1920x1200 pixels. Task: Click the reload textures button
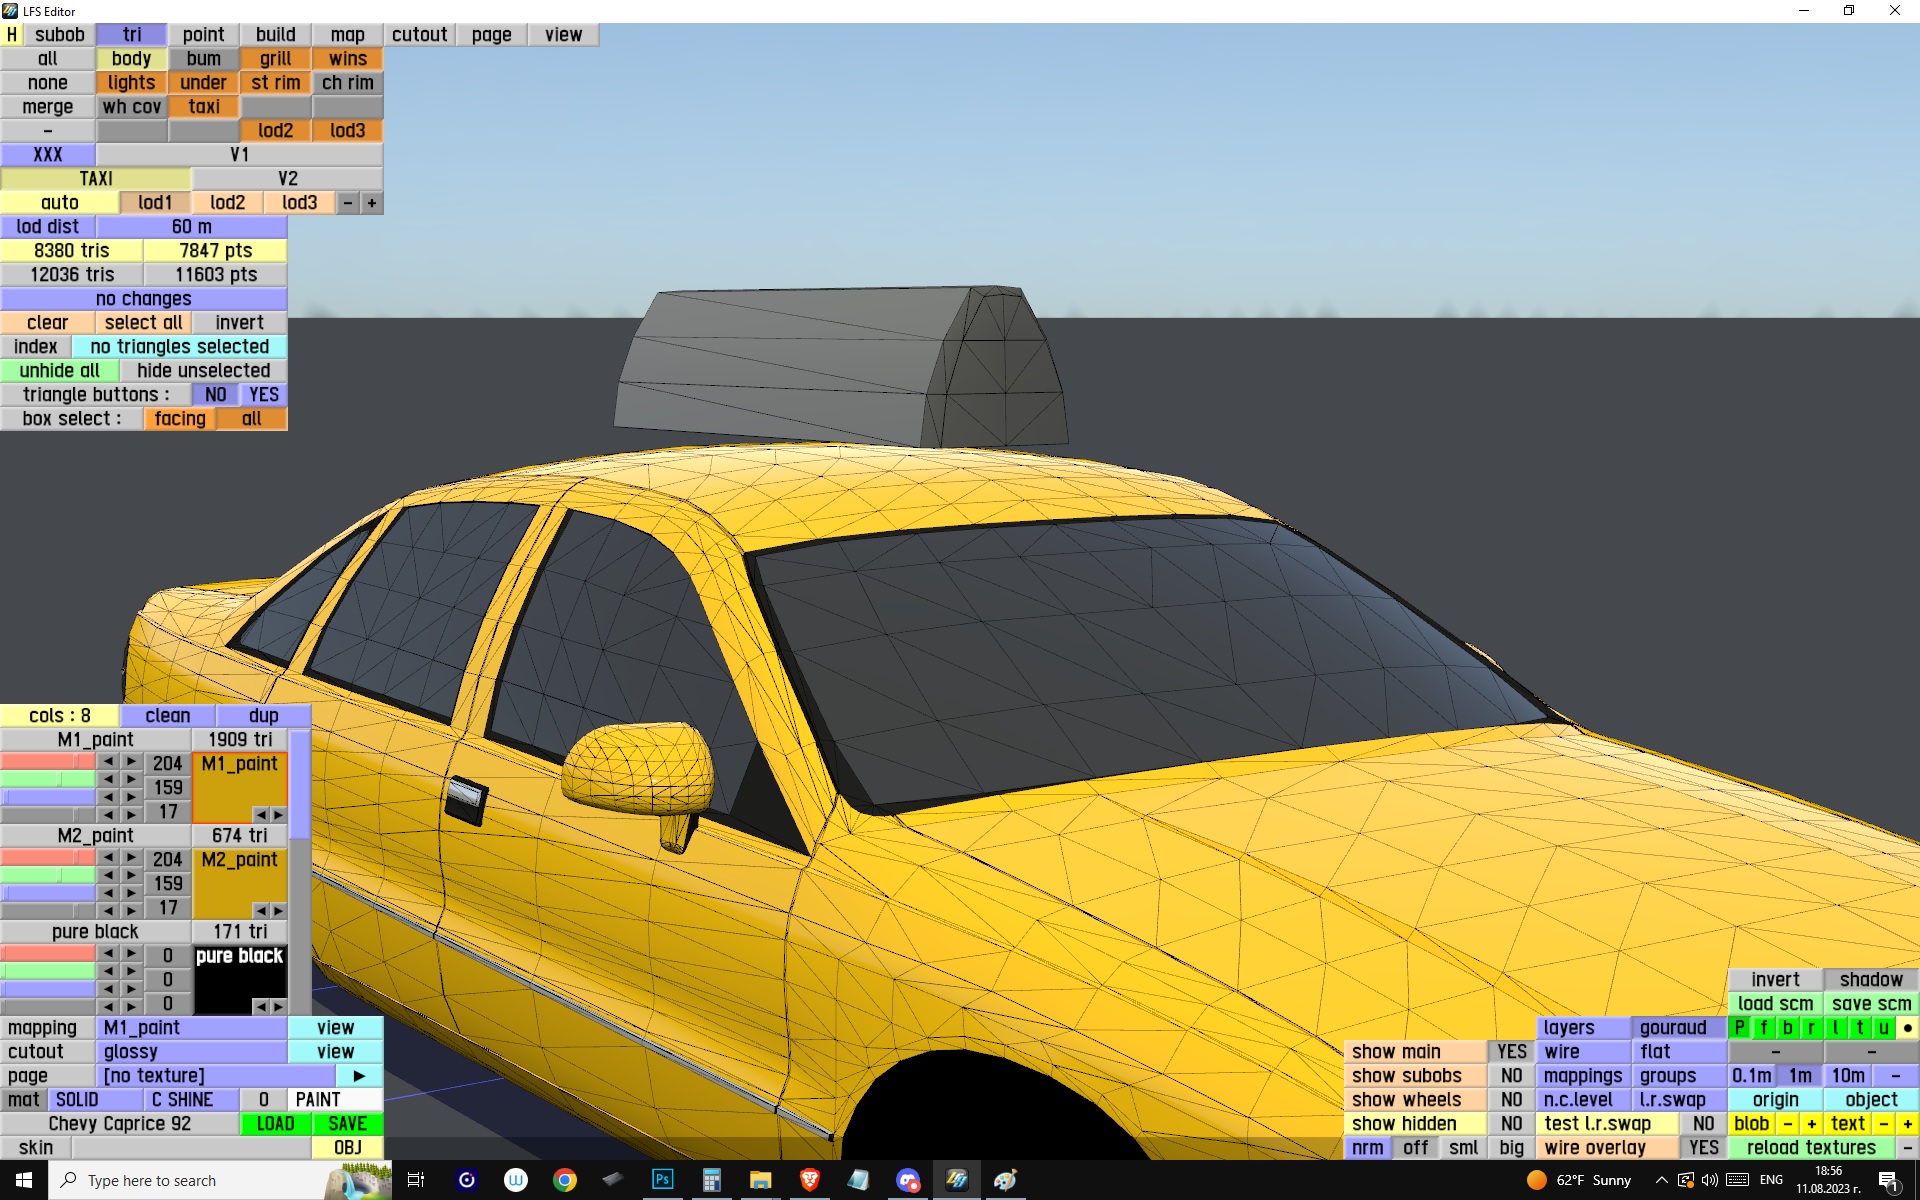tap(1811, 1148)
